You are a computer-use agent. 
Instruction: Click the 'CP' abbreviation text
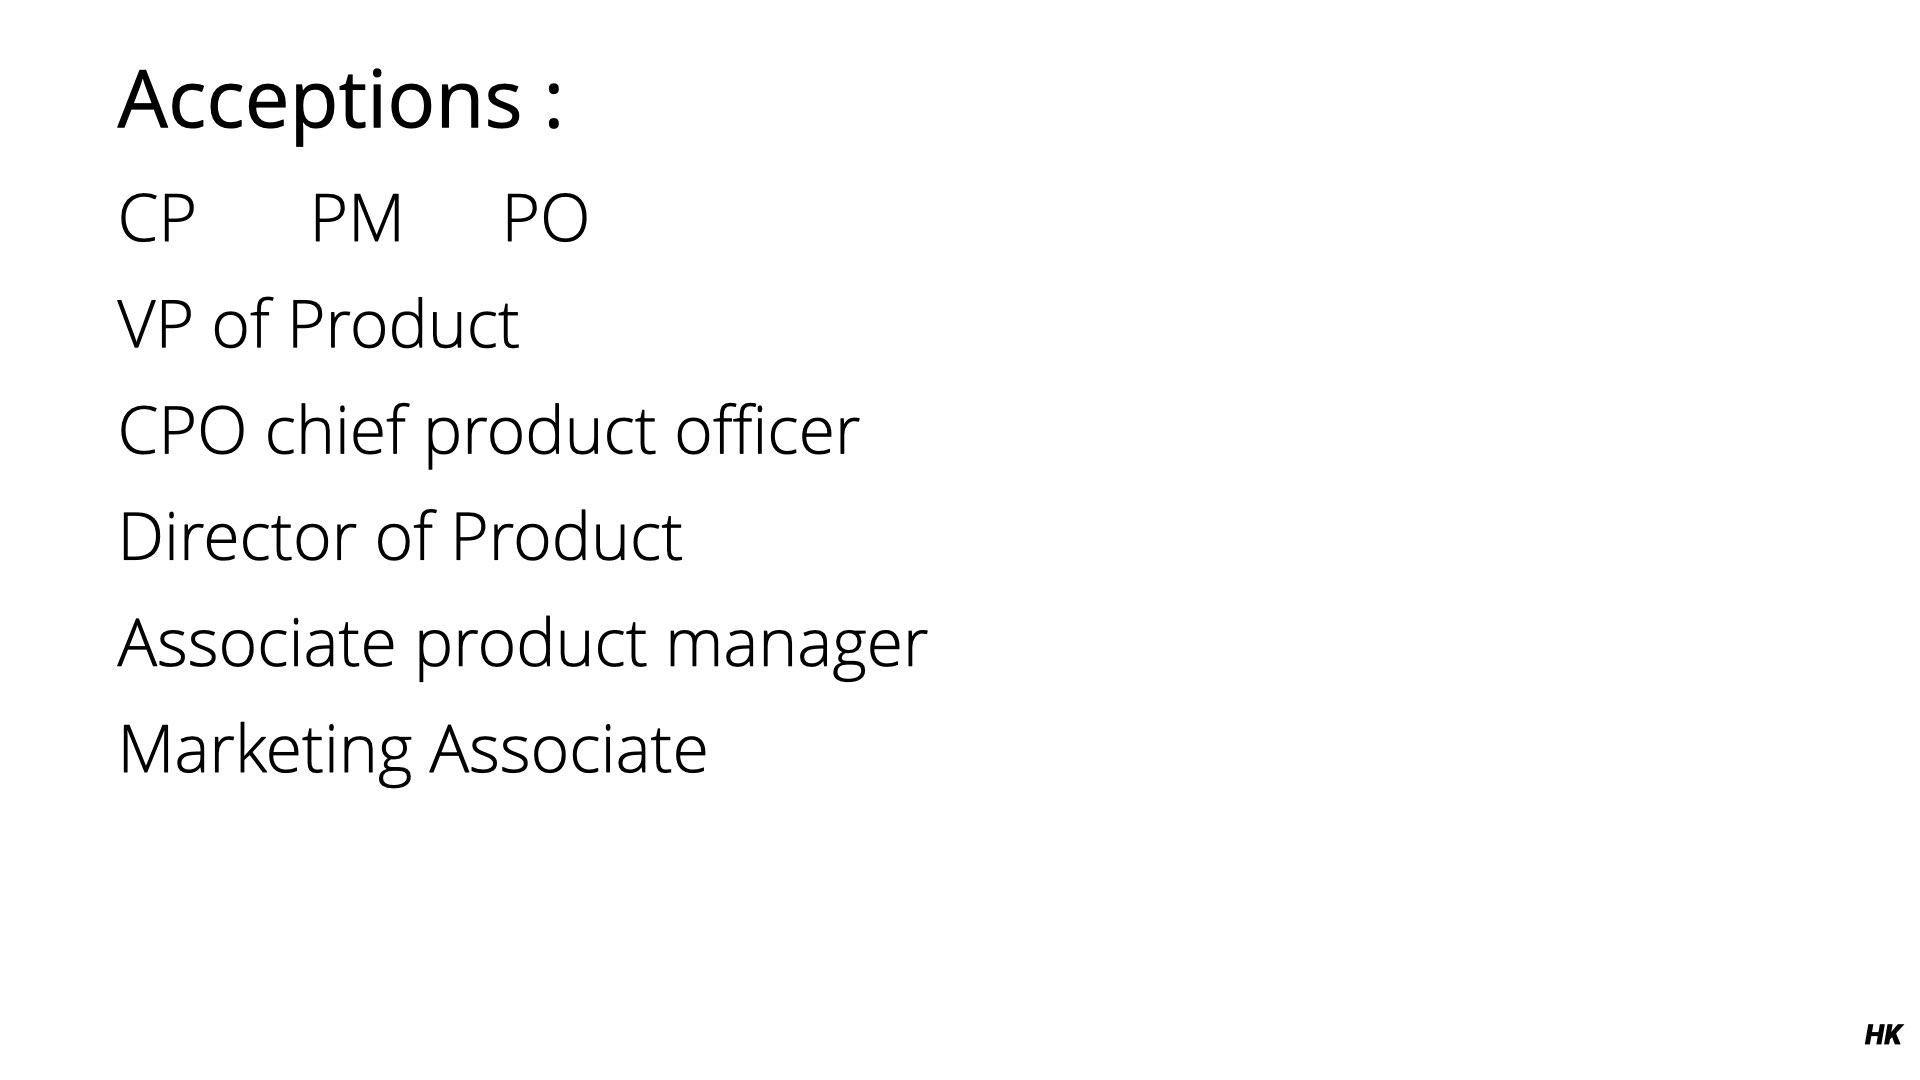[x=157, y=219]
